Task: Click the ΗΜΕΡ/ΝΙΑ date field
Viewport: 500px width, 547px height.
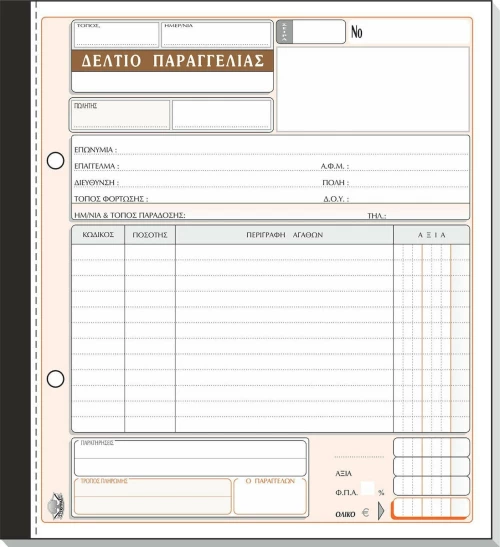Action: [x=216, y=35]
